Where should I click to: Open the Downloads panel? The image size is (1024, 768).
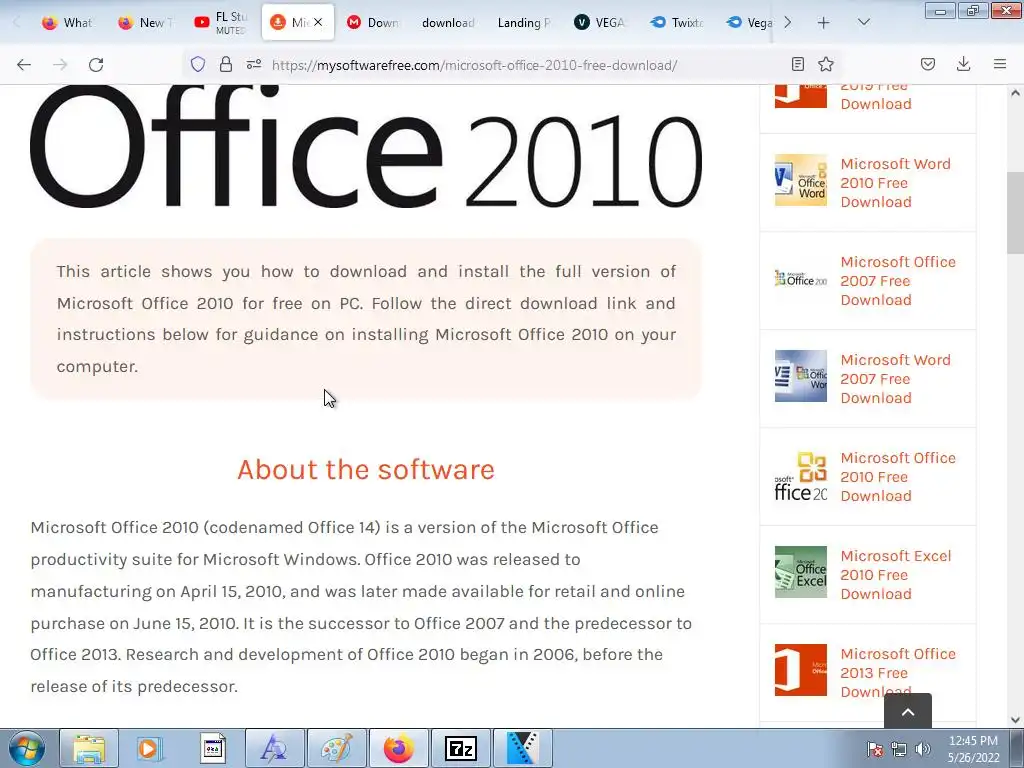[x=963, y=64]
